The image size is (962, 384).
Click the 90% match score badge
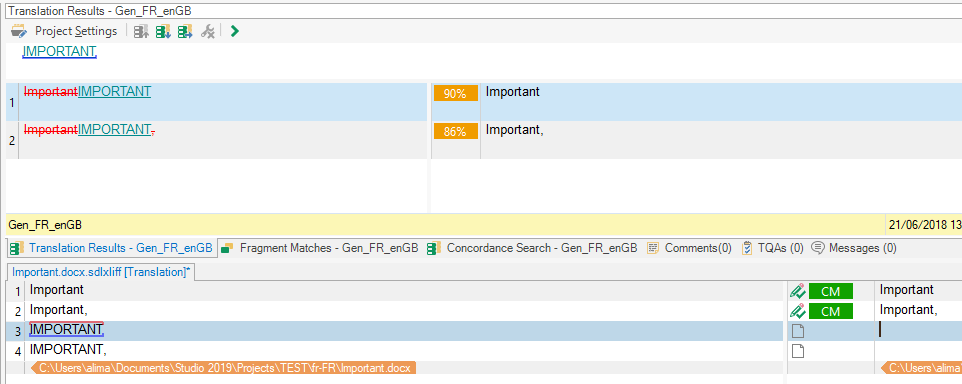(x=455, y=93)
